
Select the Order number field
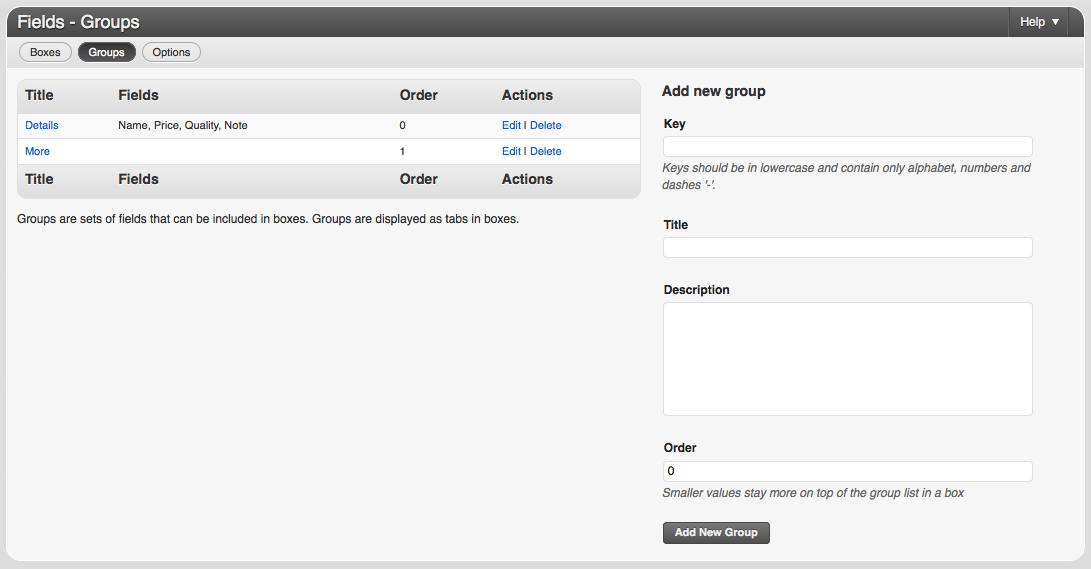pyautogui.click(x=847, y=471)
